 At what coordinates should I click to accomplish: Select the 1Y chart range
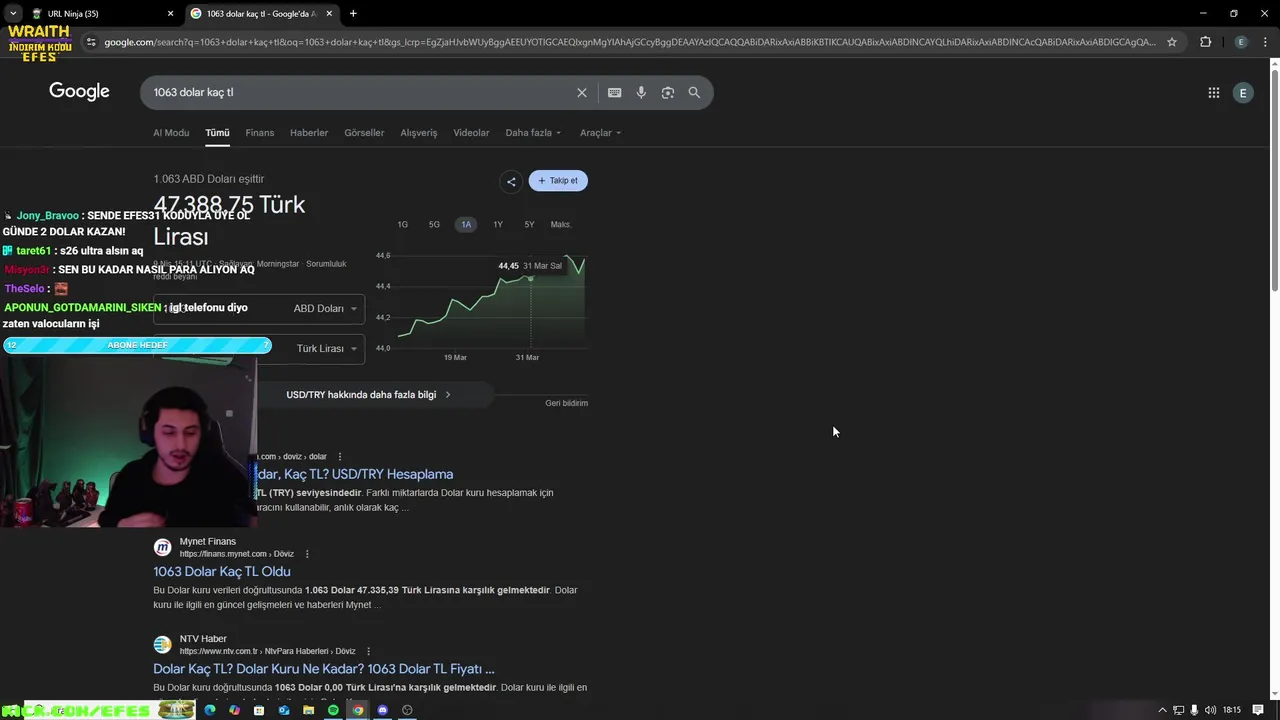click(498, 225)
